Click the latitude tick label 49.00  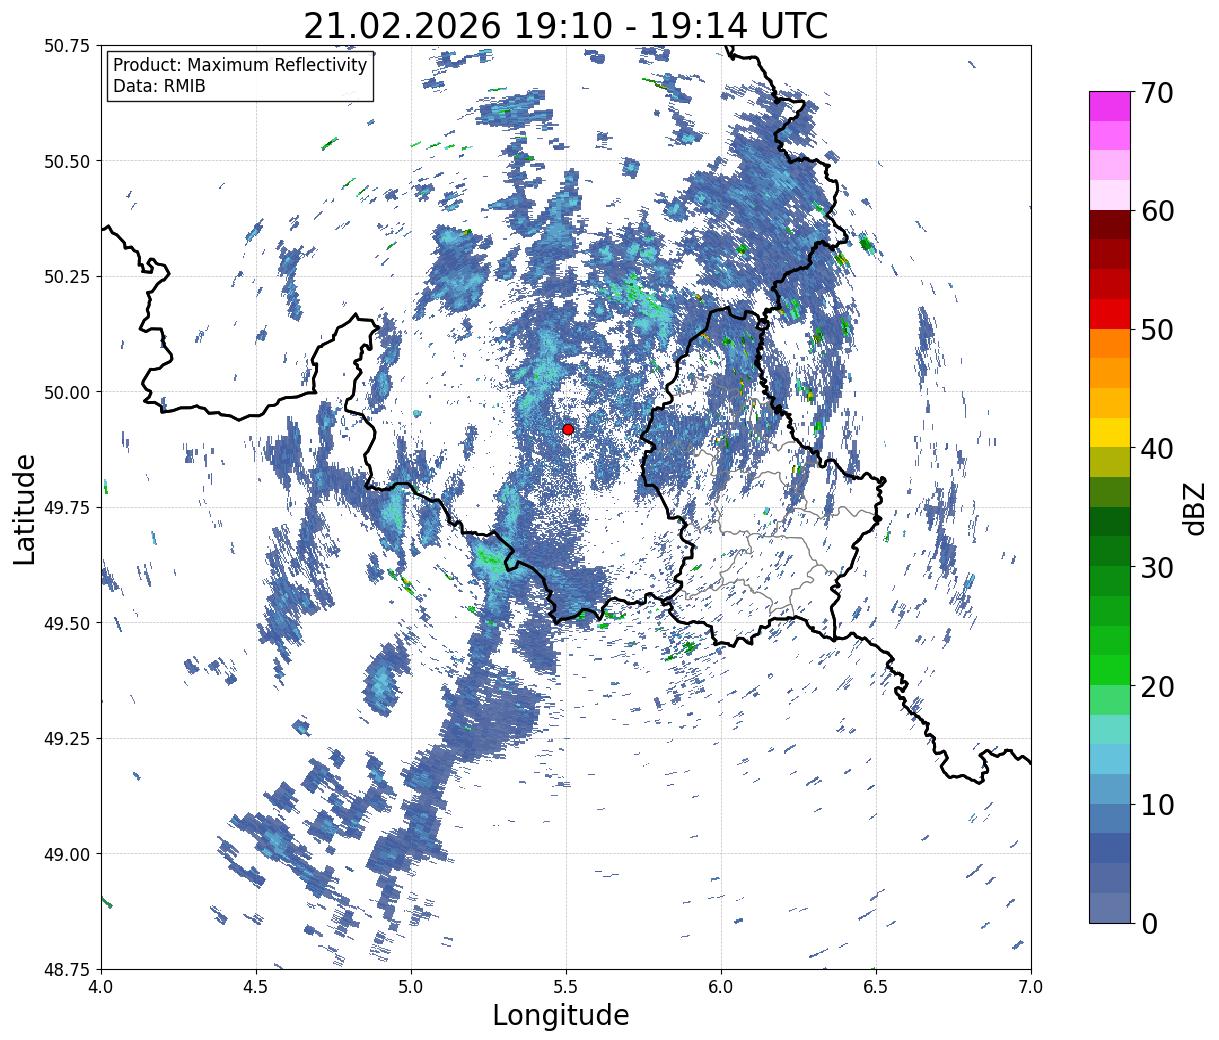pos(66,854)
